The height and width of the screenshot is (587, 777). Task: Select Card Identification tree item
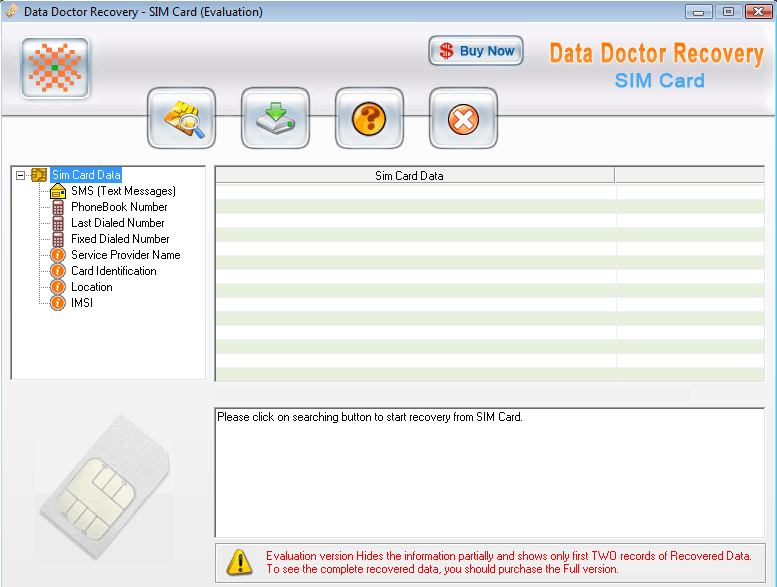pyautogui.click(x=113, y=271)
